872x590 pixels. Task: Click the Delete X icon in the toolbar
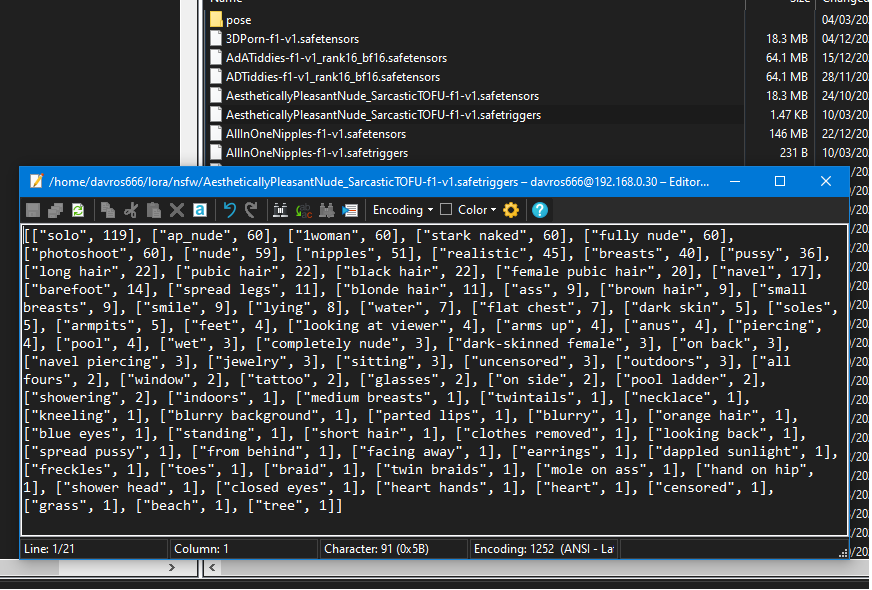(x=177, y=210)
